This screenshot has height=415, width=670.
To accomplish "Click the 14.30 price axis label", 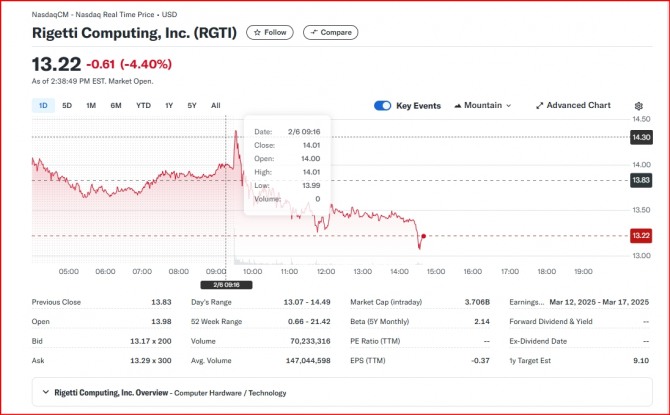I will [641, 137].
